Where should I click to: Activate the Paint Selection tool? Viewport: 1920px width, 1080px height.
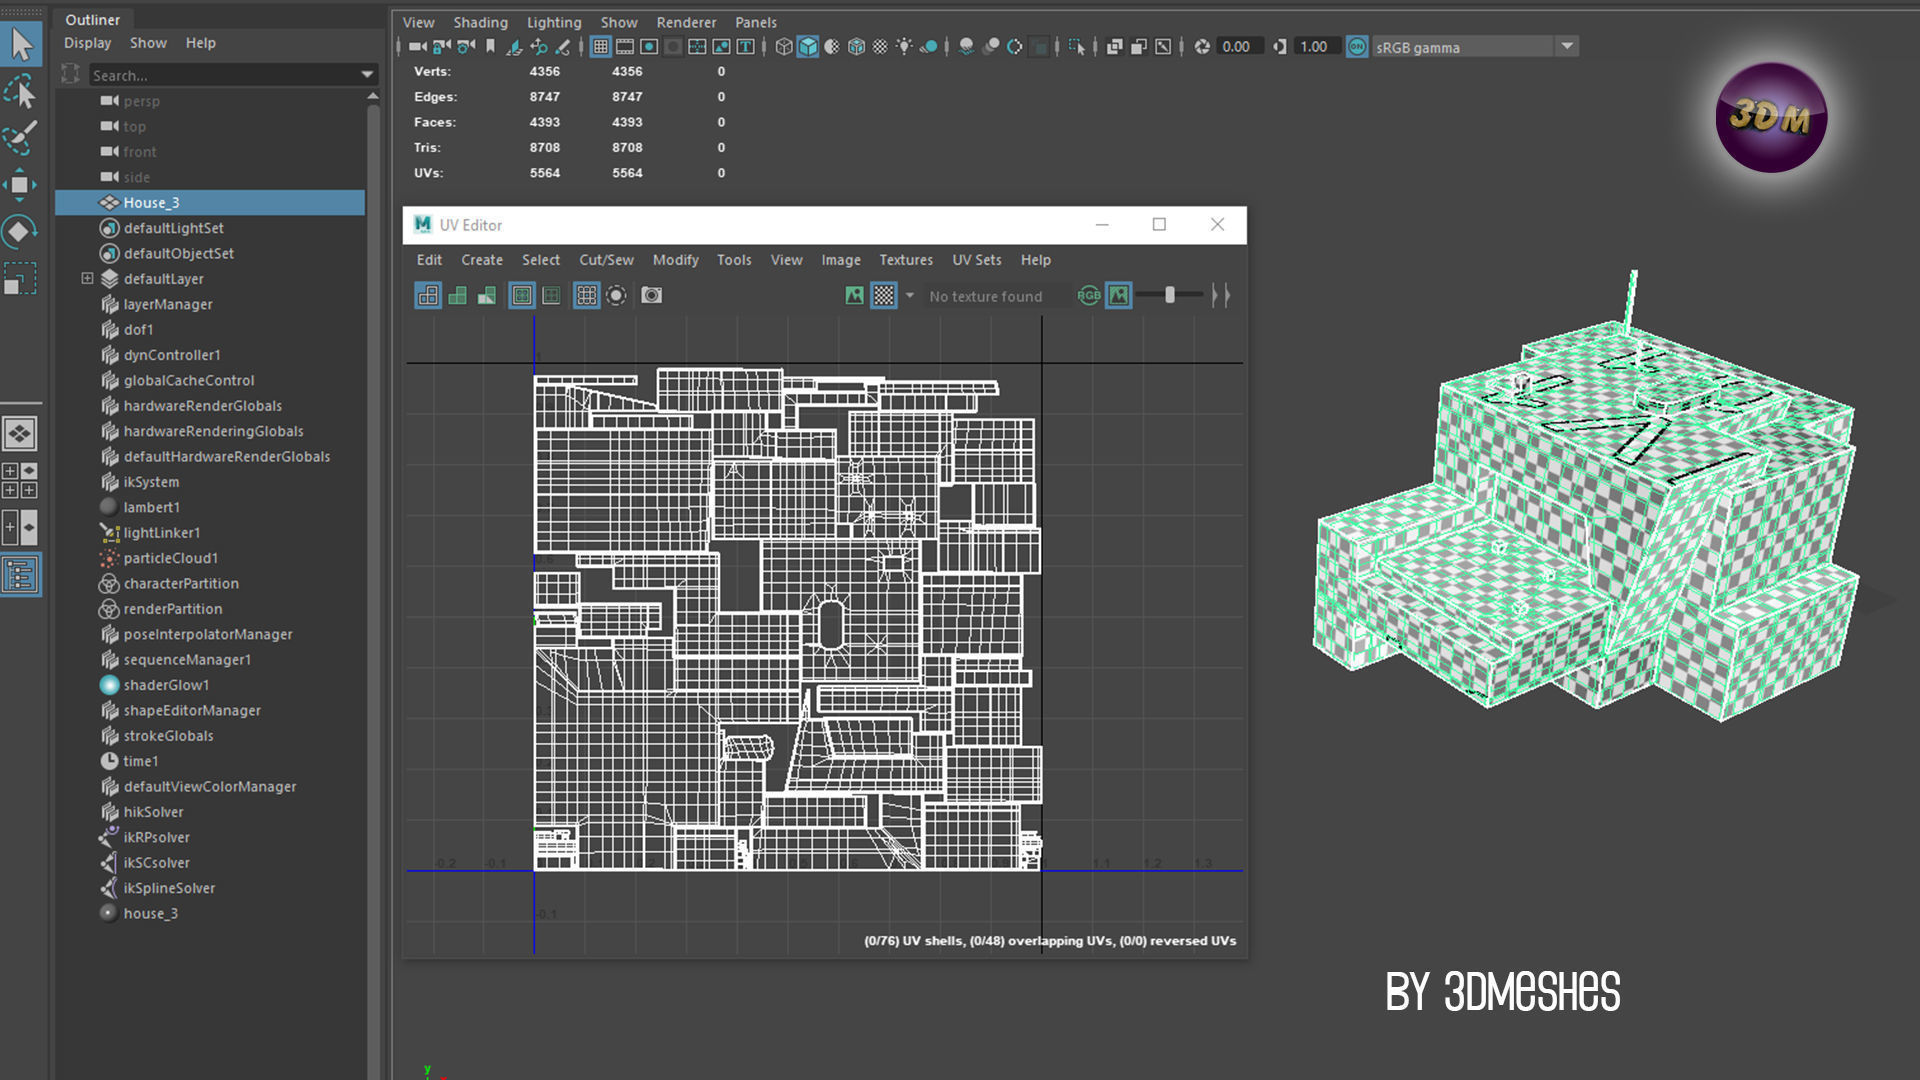(21, 138)
